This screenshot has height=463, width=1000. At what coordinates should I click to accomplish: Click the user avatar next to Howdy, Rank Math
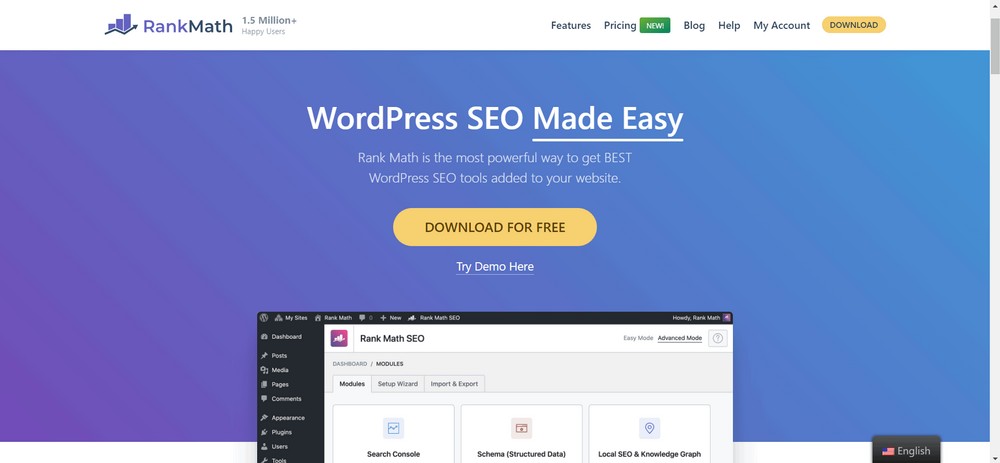(727, 318)
